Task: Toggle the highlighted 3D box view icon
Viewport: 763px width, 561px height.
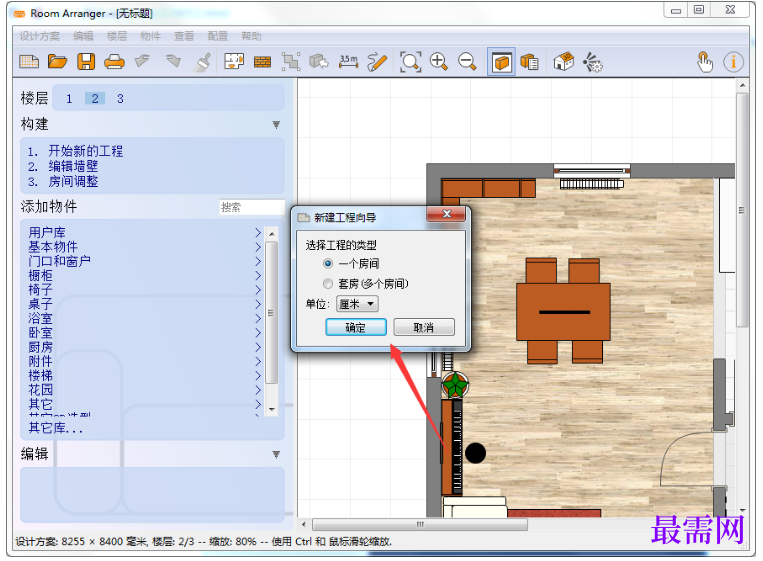Action: coord(501,62)
